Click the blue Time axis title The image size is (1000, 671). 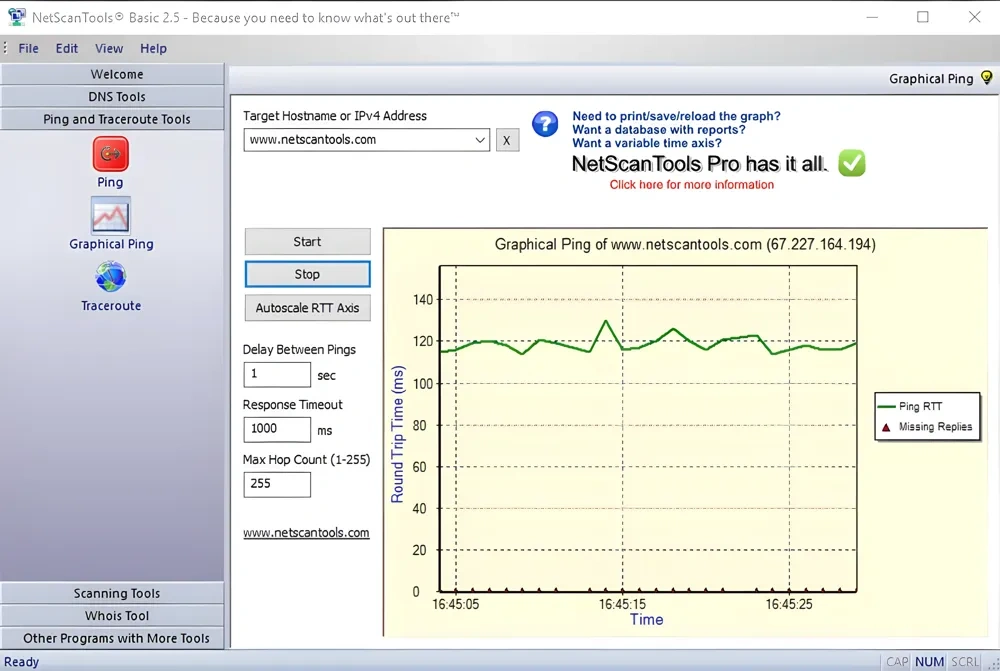point(647,619)
